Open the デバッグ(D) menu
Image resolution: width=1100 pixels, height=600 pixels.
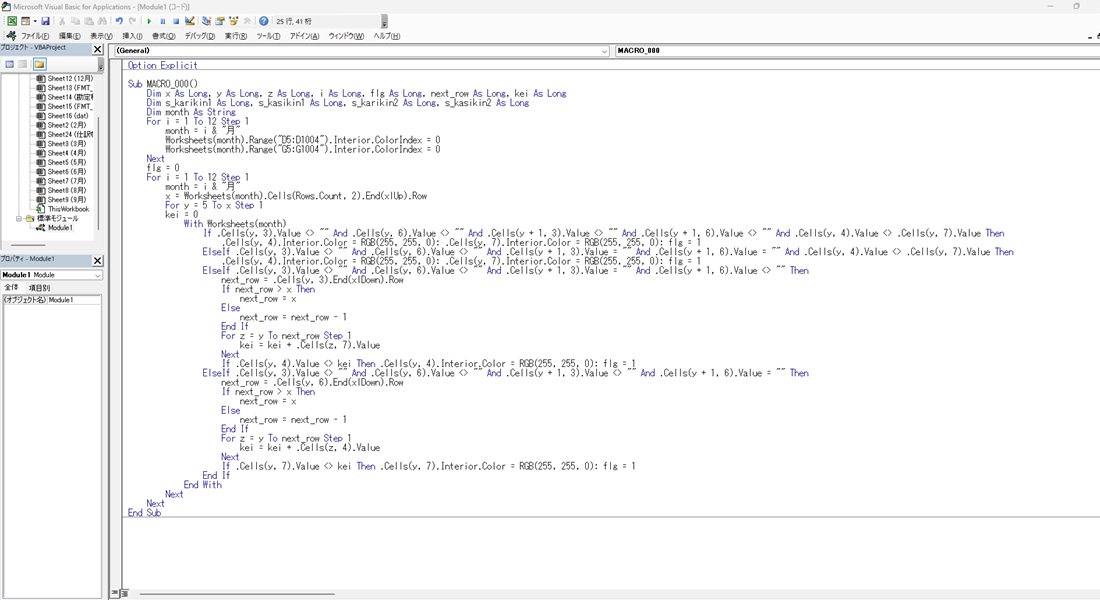(200, 36)
